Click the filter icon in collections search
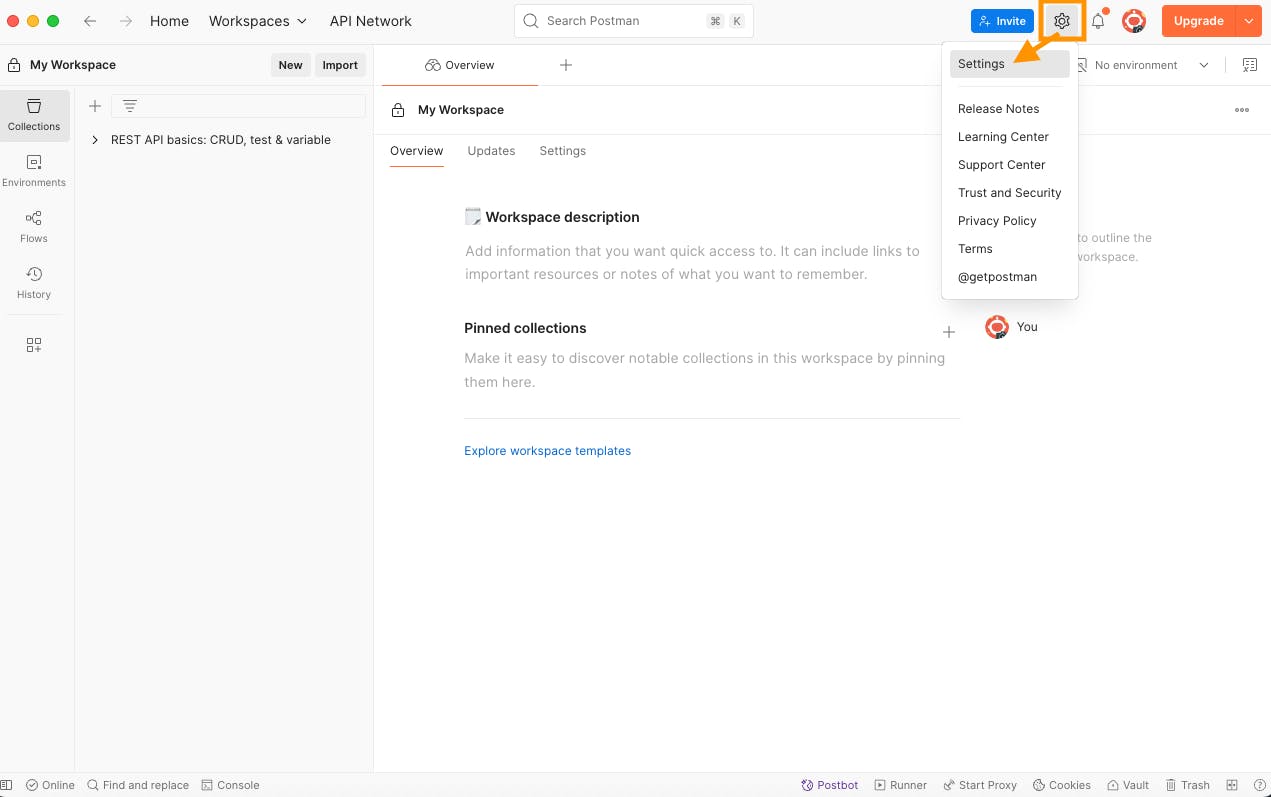Viewport: 1271px width, 797px height. click(x=129, y=106)
